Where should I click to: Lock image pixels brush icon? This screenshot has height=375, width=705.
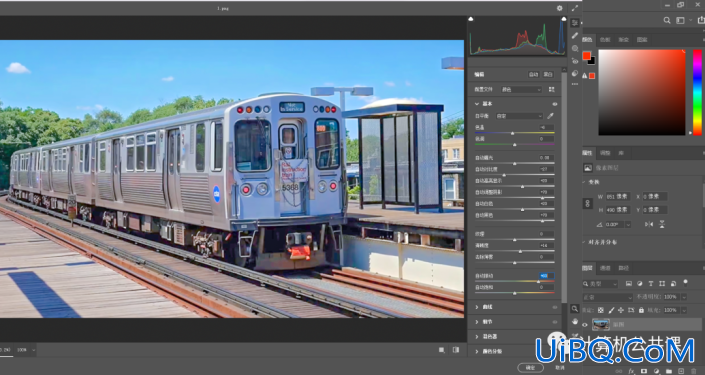(611, 310)
